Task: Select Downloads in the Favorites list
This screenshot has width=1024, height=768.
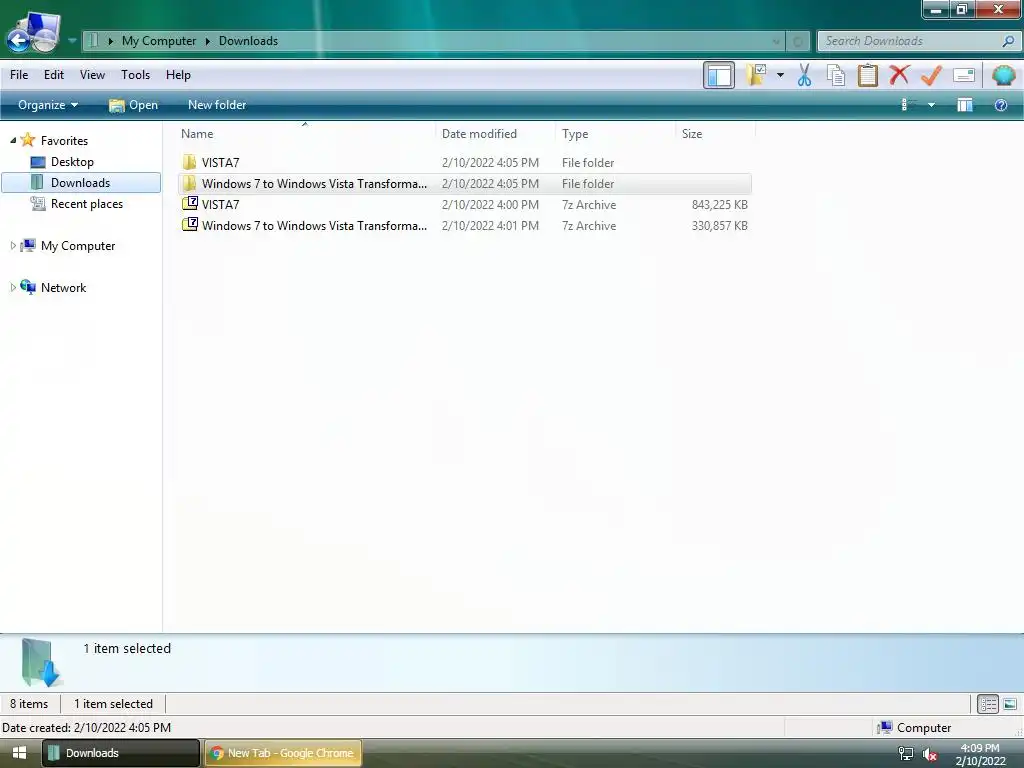Action: (x=80, y=183)
